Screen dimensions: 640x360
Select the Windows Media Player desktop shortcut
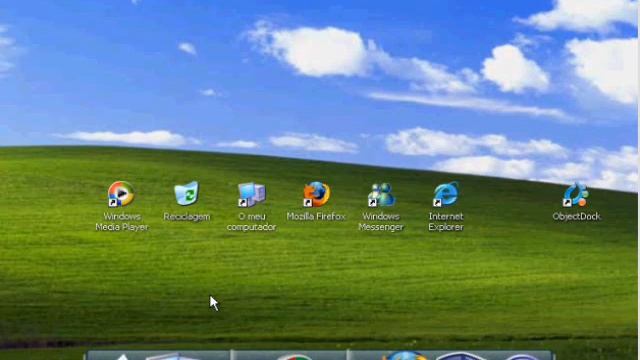point(121,194)
